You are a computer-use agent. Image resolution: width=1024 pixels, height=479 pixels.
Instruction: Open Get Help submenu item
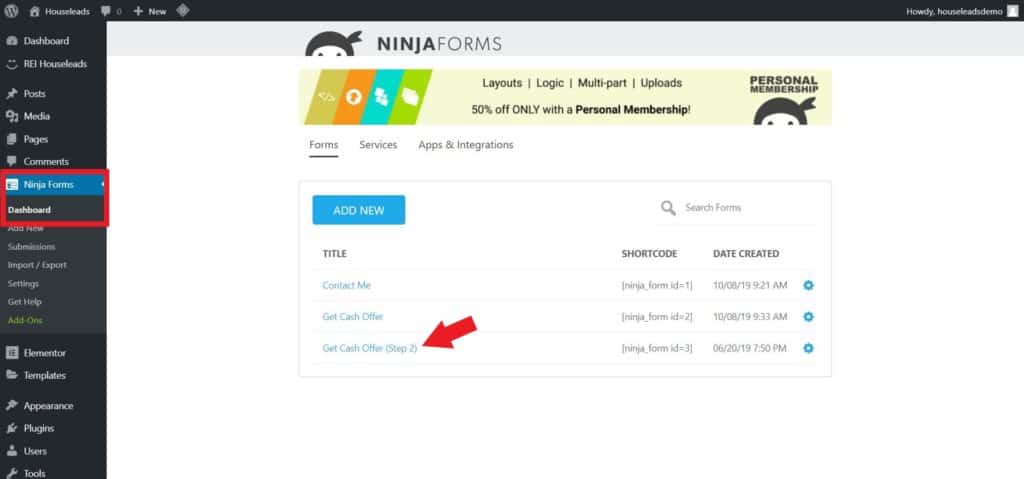[25, 302]
